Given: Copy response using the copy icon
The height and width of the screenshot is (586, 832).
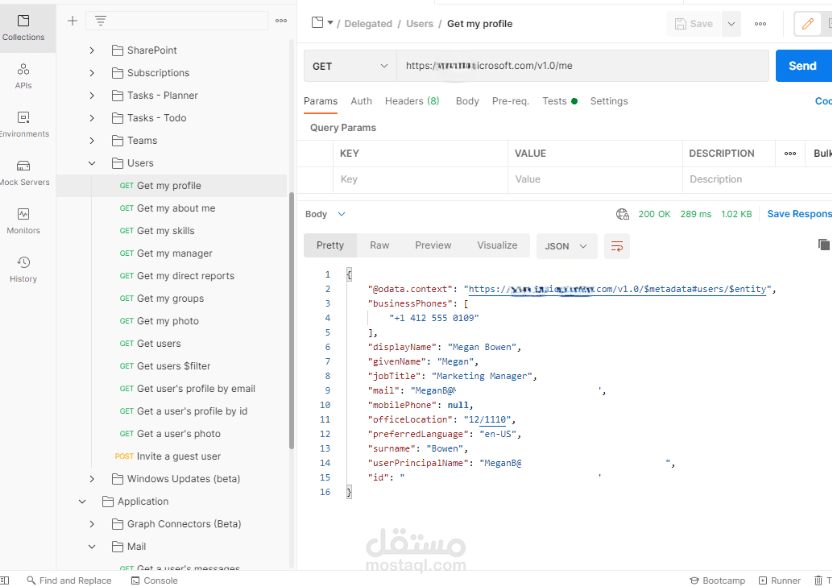Looking at the screenshot, I should coord(824,244).
